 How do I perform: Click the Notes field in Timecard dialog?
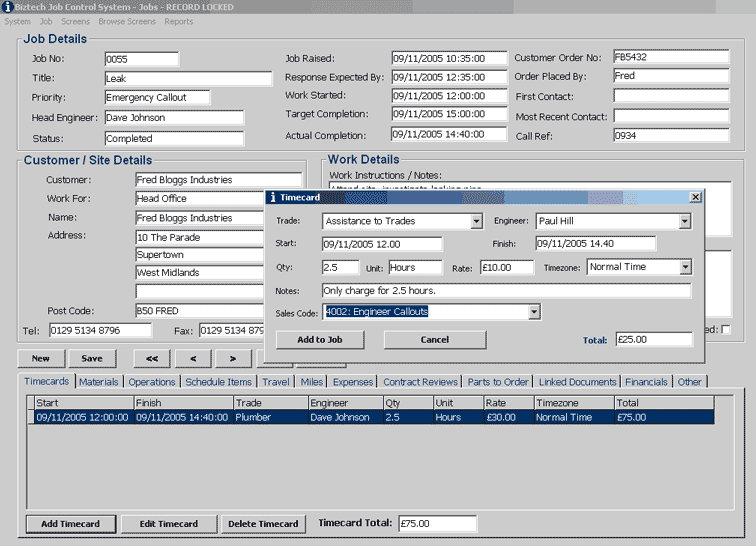click(506, 290)
